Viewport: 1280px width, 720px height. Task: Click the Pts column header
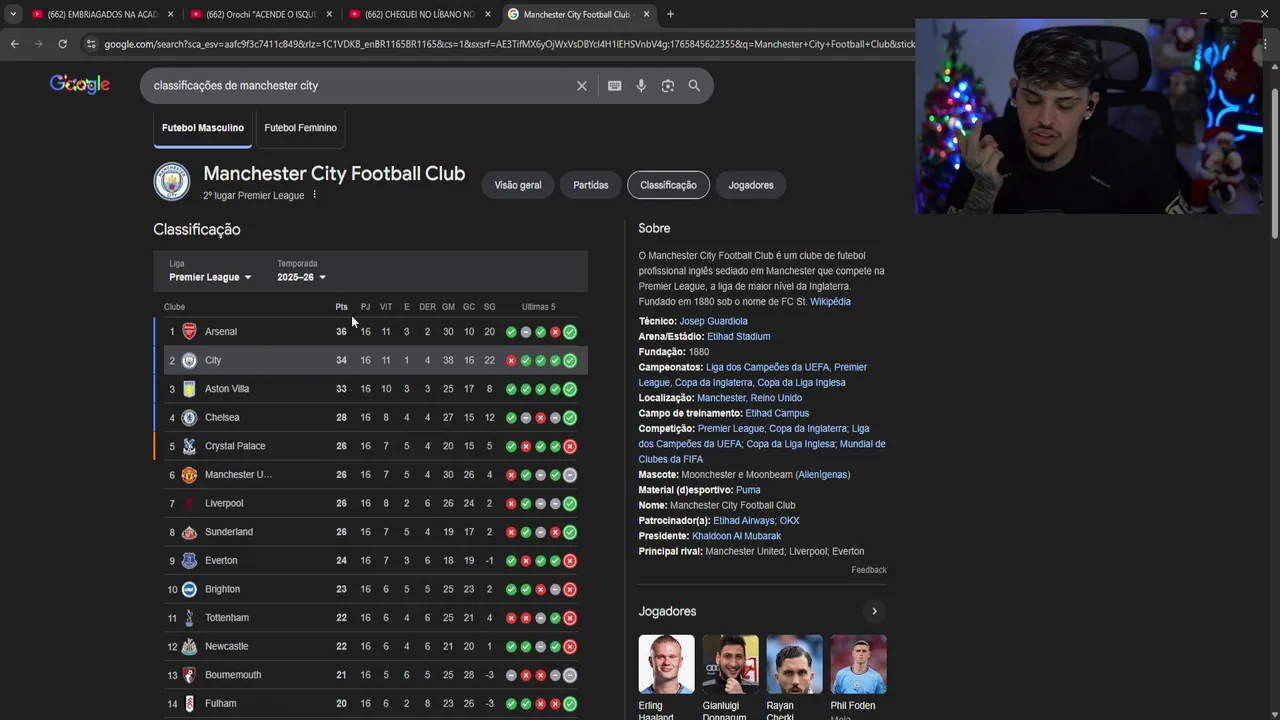(x=341, y=307)
